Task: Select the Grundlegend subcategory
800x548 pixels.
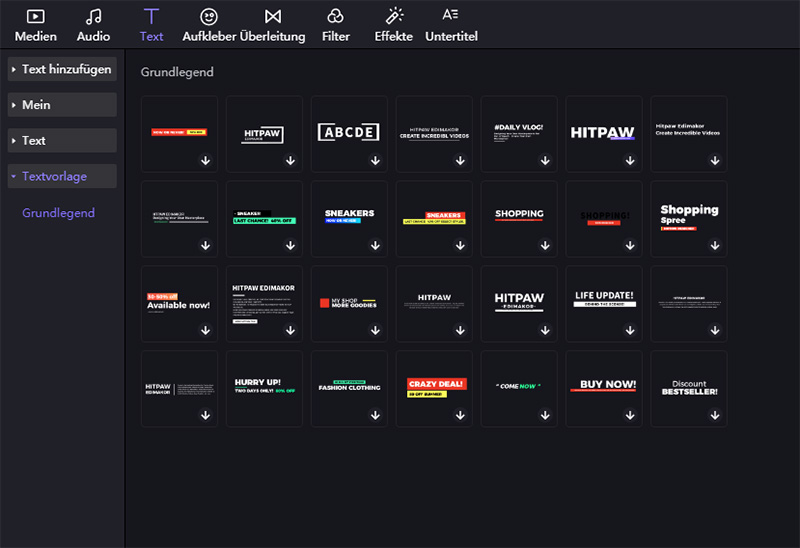Action: [58, 213]
